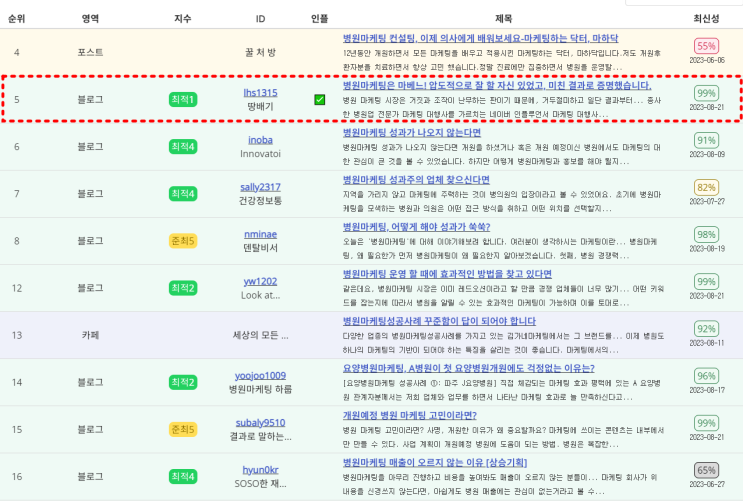Click the 인플 column header
The width and height of the screenshot is (743, 501).
(x=319, y=18)
